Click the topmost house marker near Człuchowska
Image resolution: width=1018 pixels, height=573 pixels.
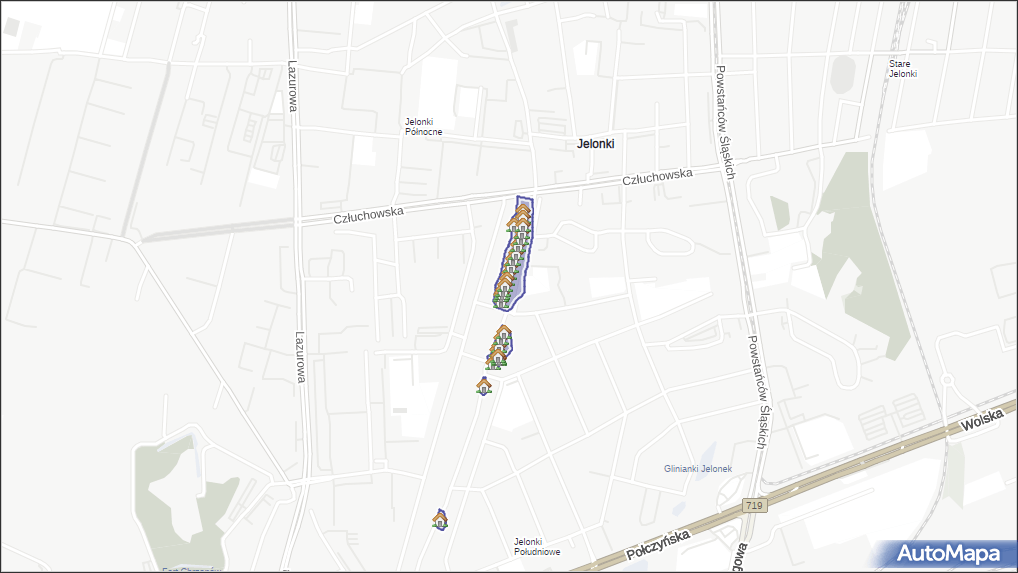523,209
